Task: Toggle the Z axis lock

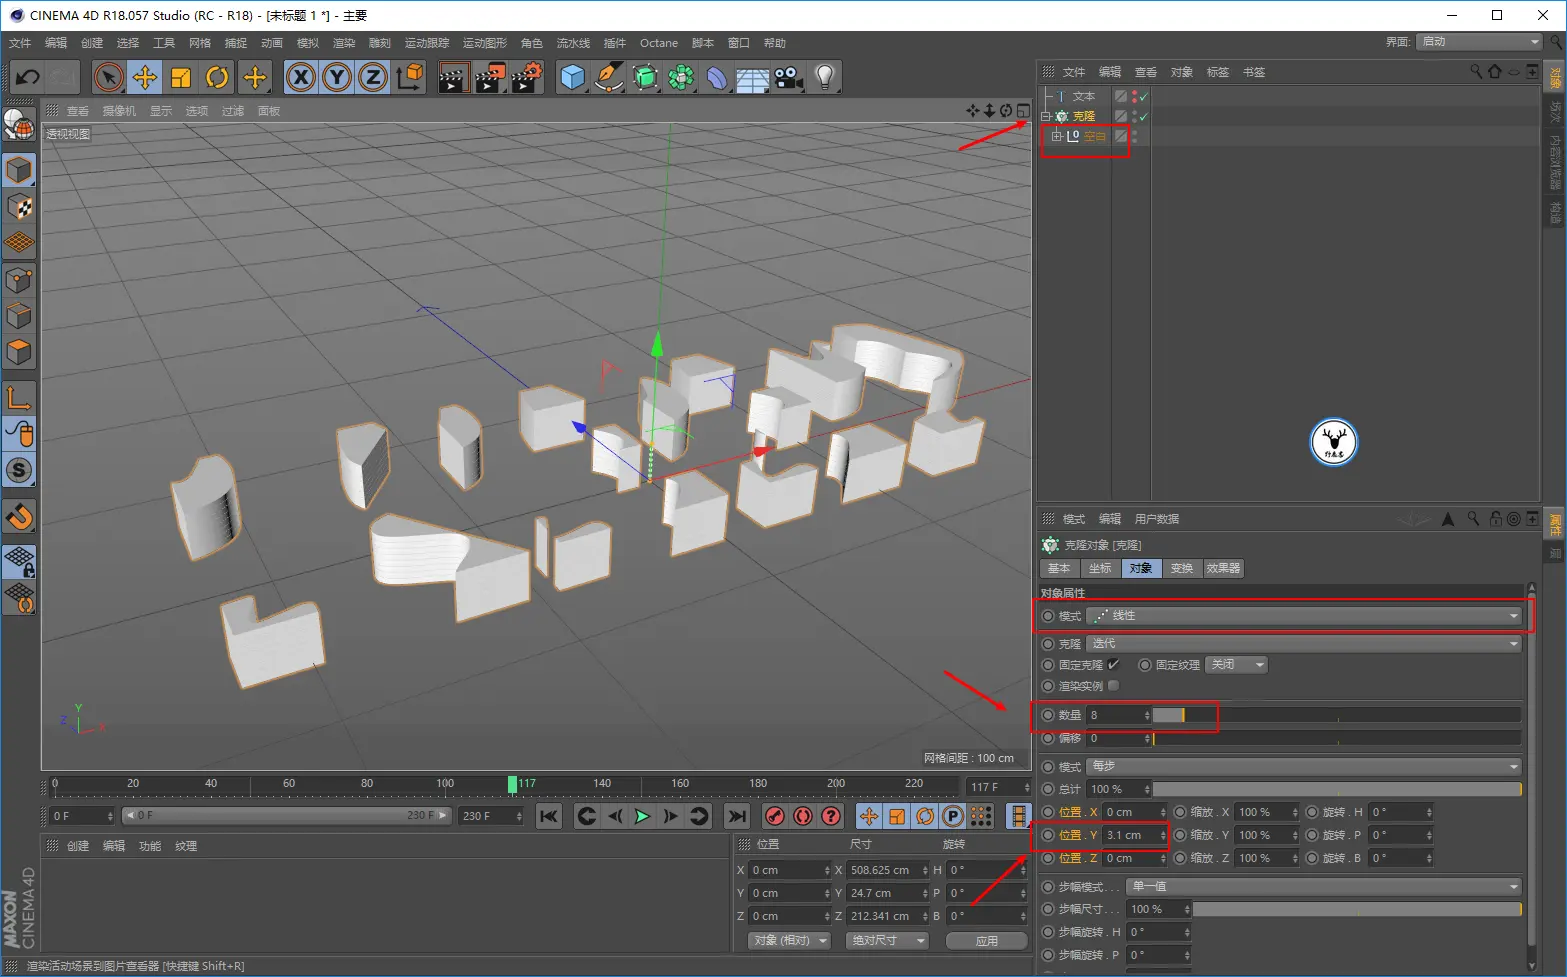Action: [x=373, y=77]
